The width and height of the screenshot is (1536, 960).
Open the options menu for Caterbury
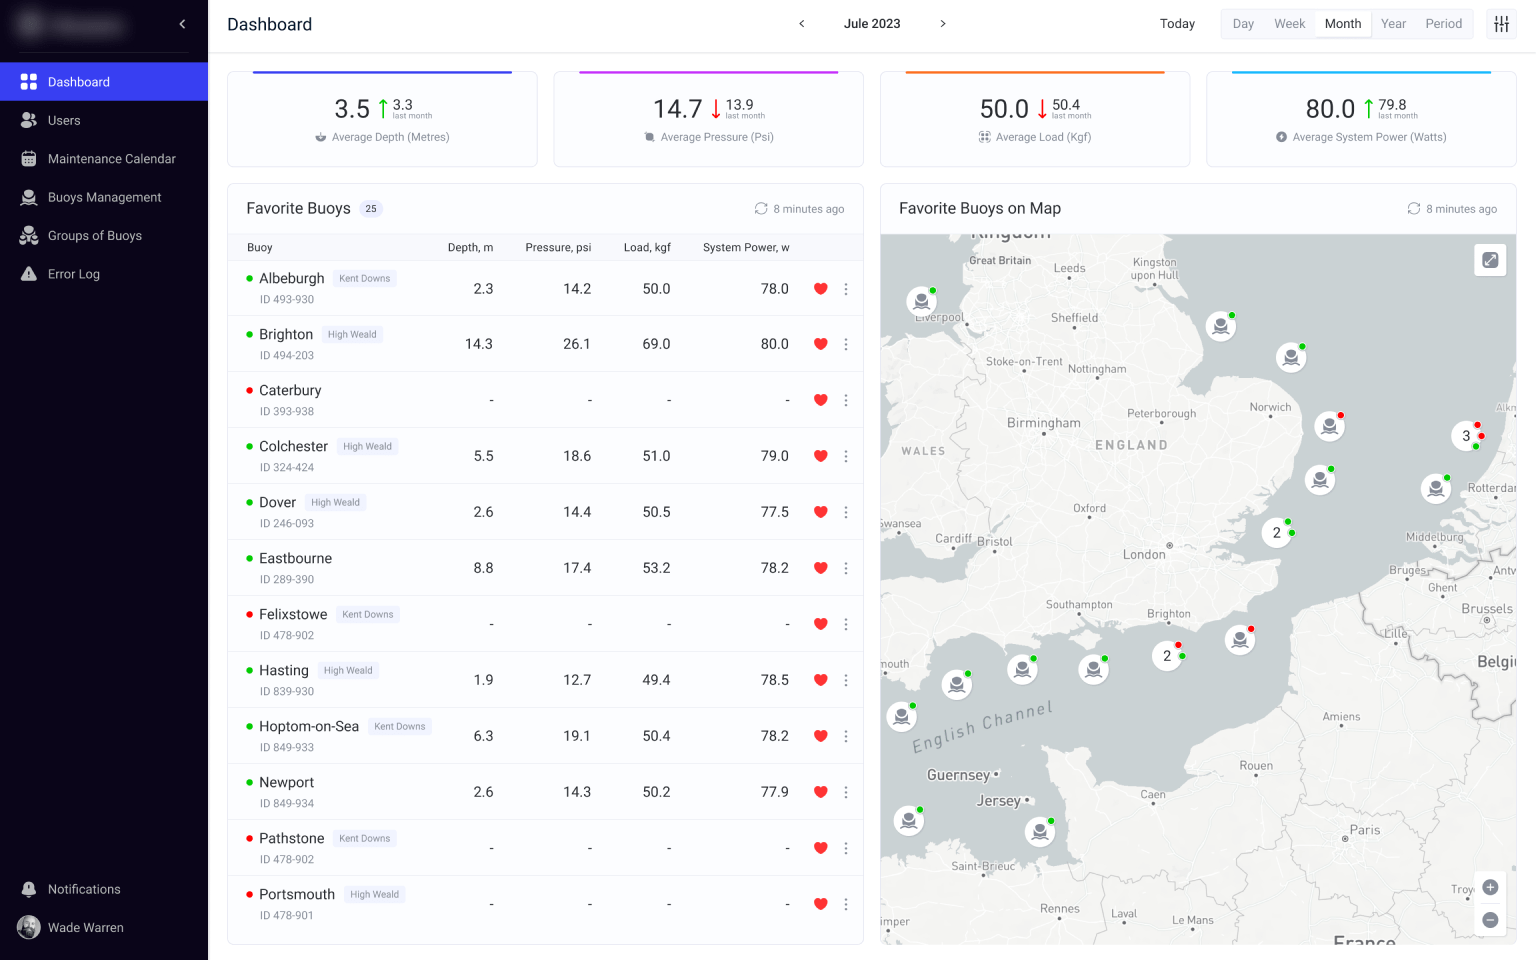pos(846,400)
